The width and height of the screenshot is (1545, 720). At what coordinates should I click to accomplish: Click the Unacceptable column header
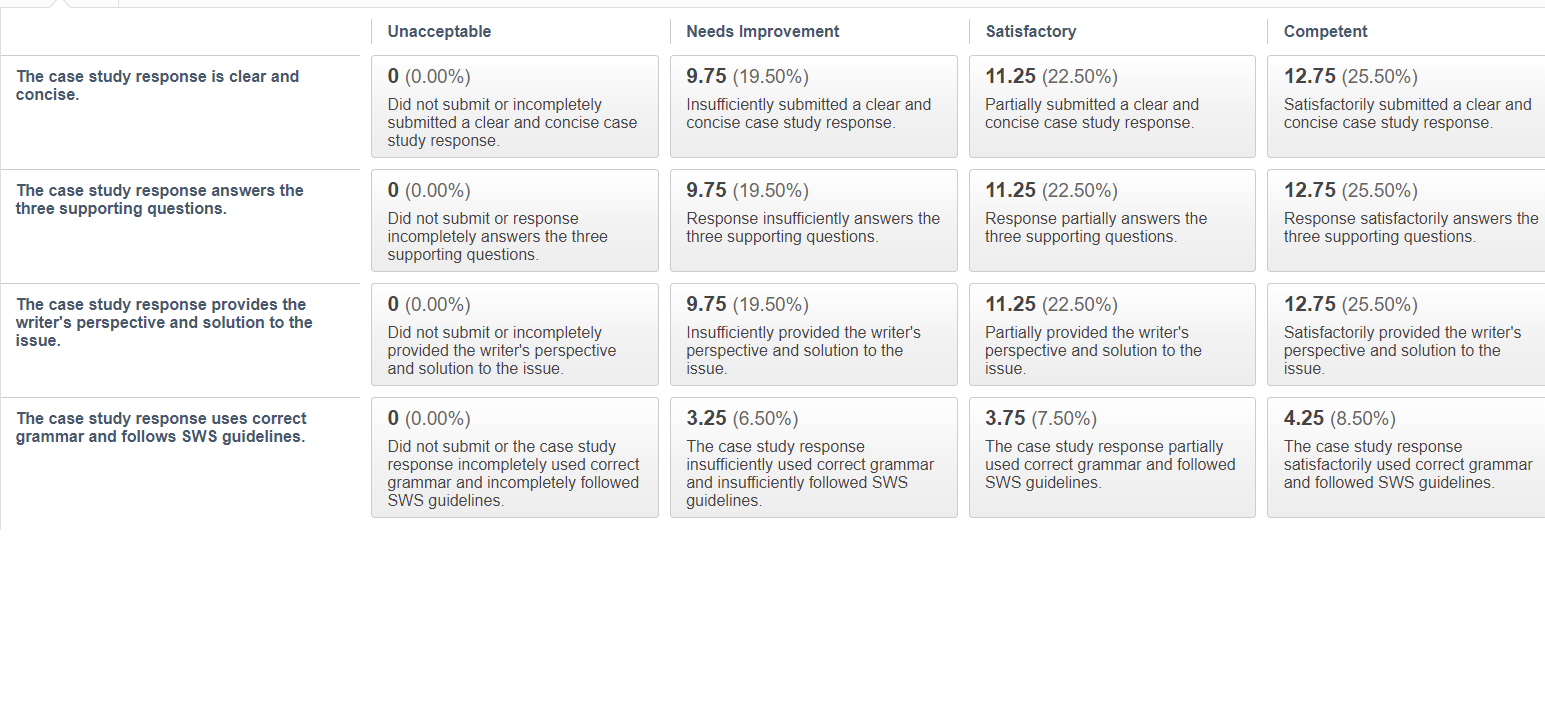tap(439, 31)
